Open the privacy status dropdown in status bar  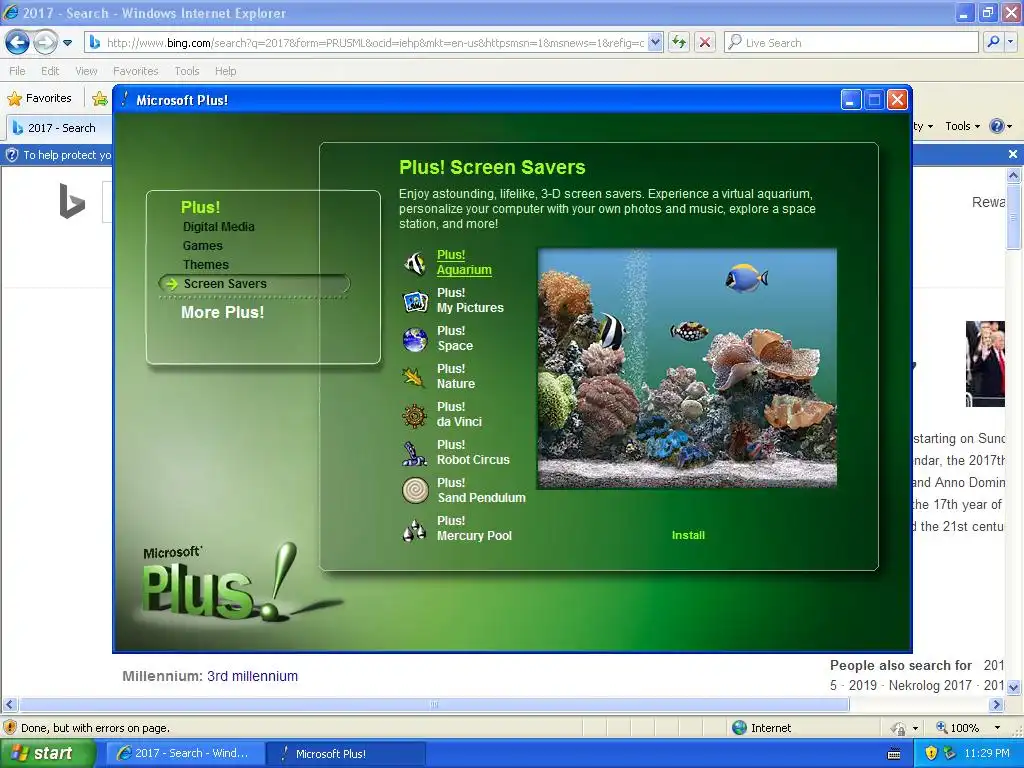915,728
